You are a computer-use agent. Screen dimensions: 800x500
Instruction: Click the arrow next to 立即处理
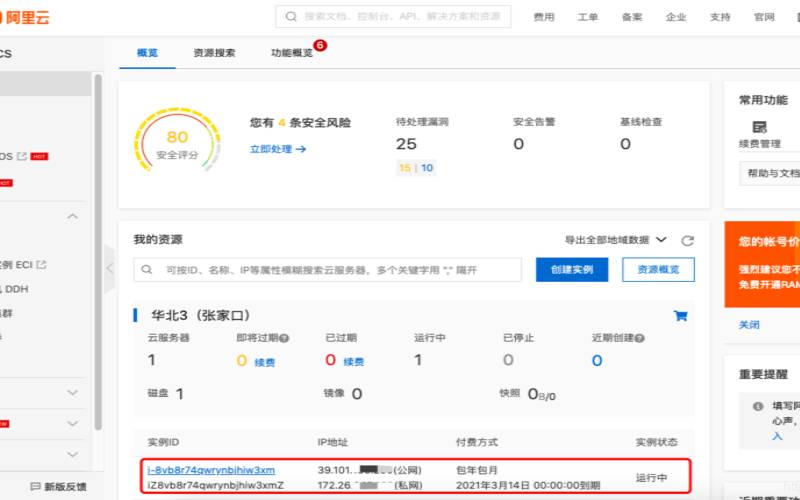(301, 149)
